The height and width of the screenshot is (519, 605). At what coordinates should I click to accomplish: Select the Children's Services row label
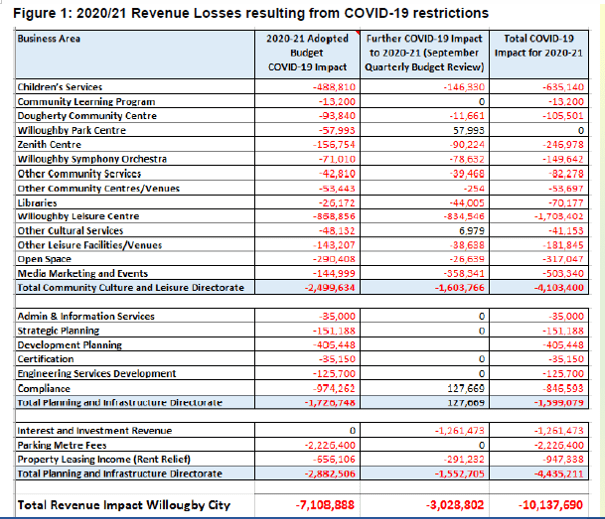[x=61, y=88]
